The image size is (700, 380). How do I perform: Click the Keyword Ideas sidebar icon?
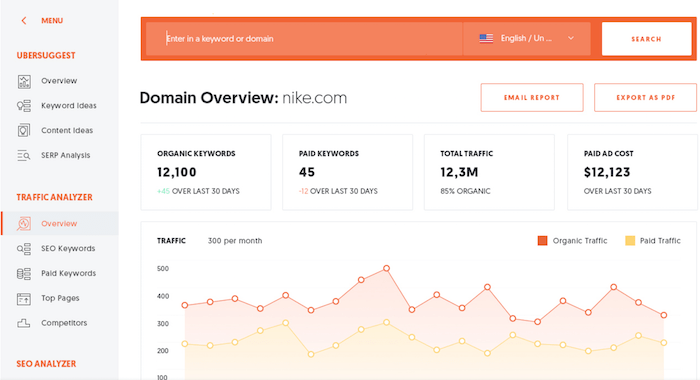coord(24,106)
